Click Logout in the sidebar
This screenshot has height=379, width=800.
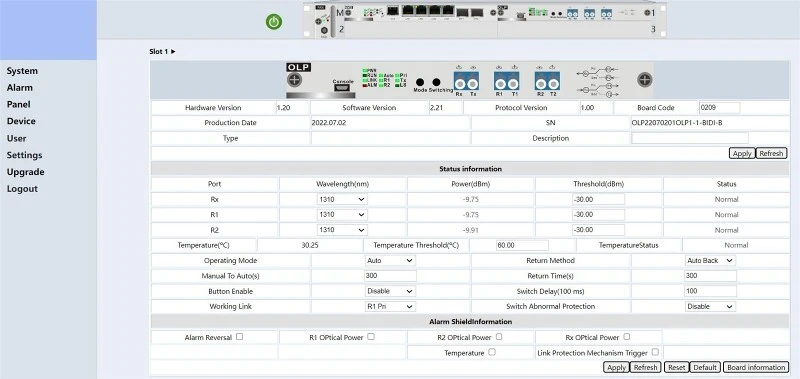pos(22,189)
